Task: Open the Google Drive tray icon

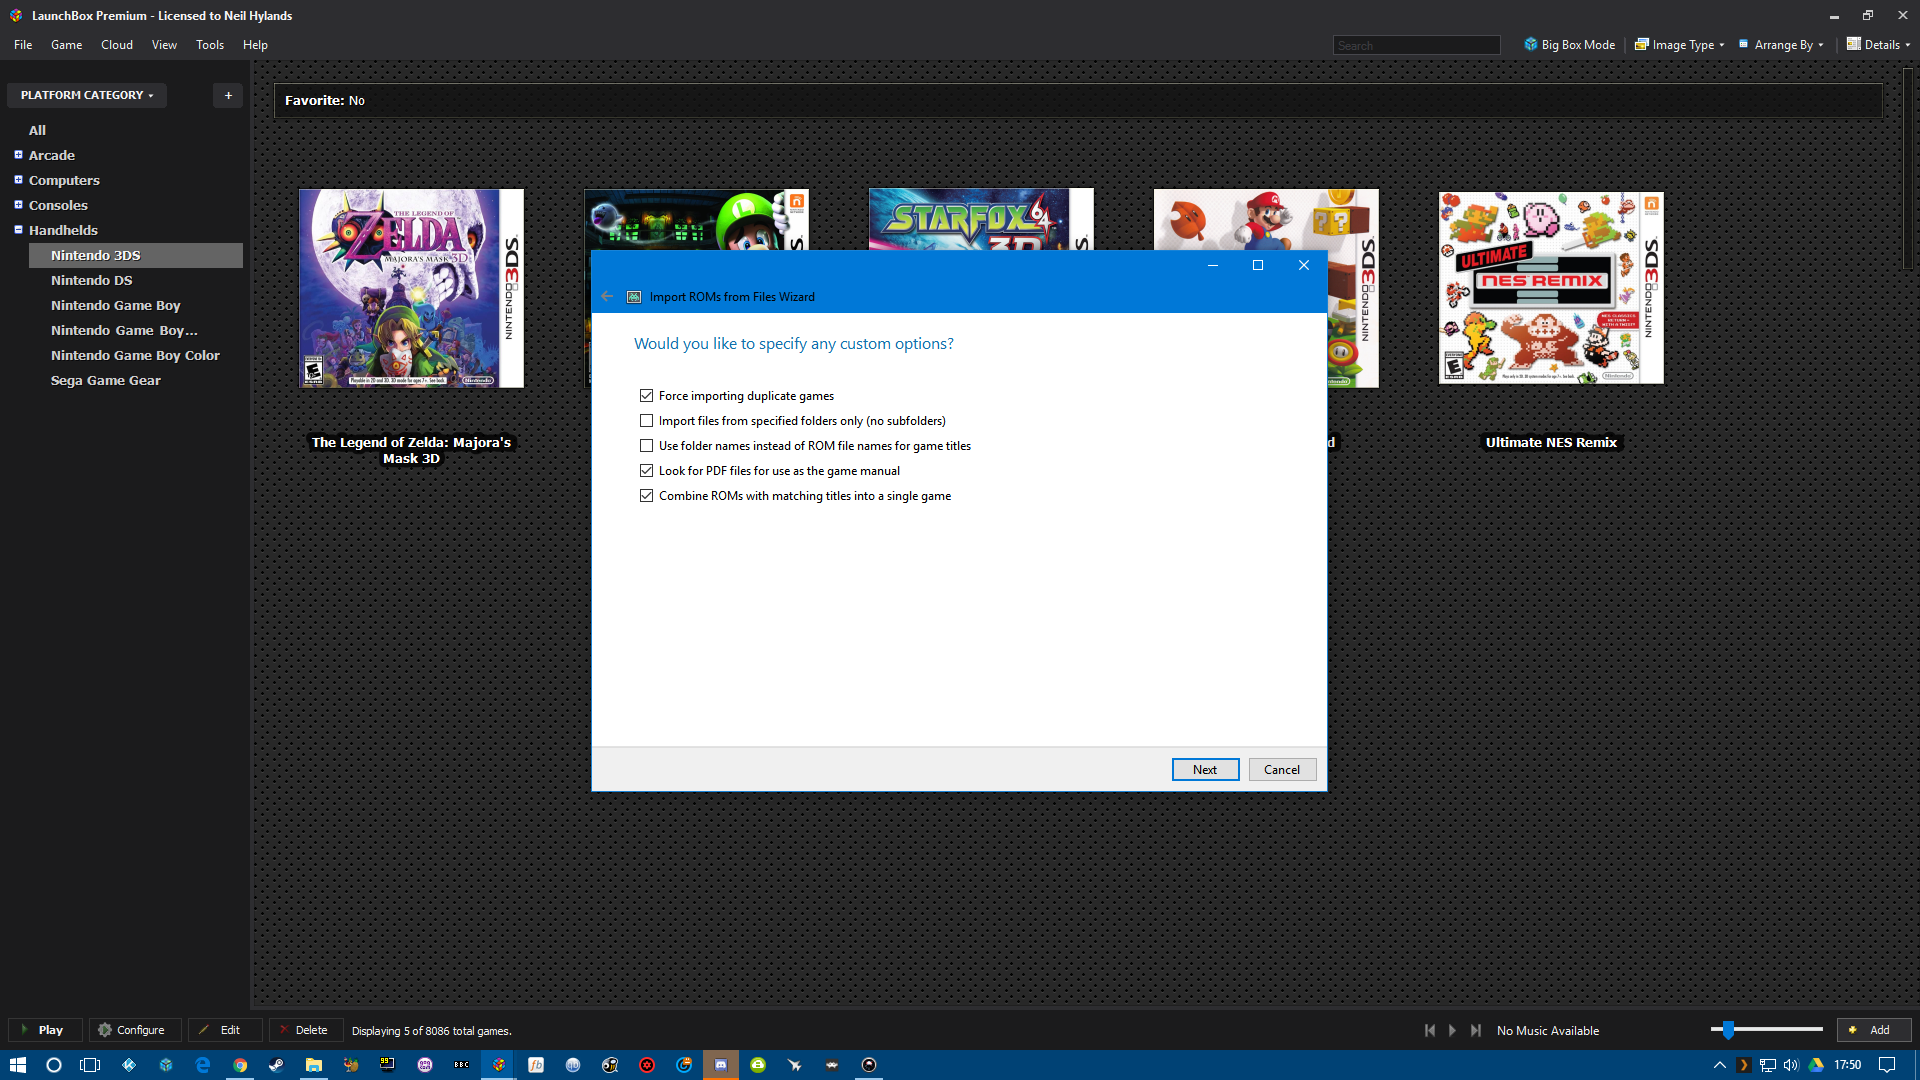Action: [x=1816, y=1065]
